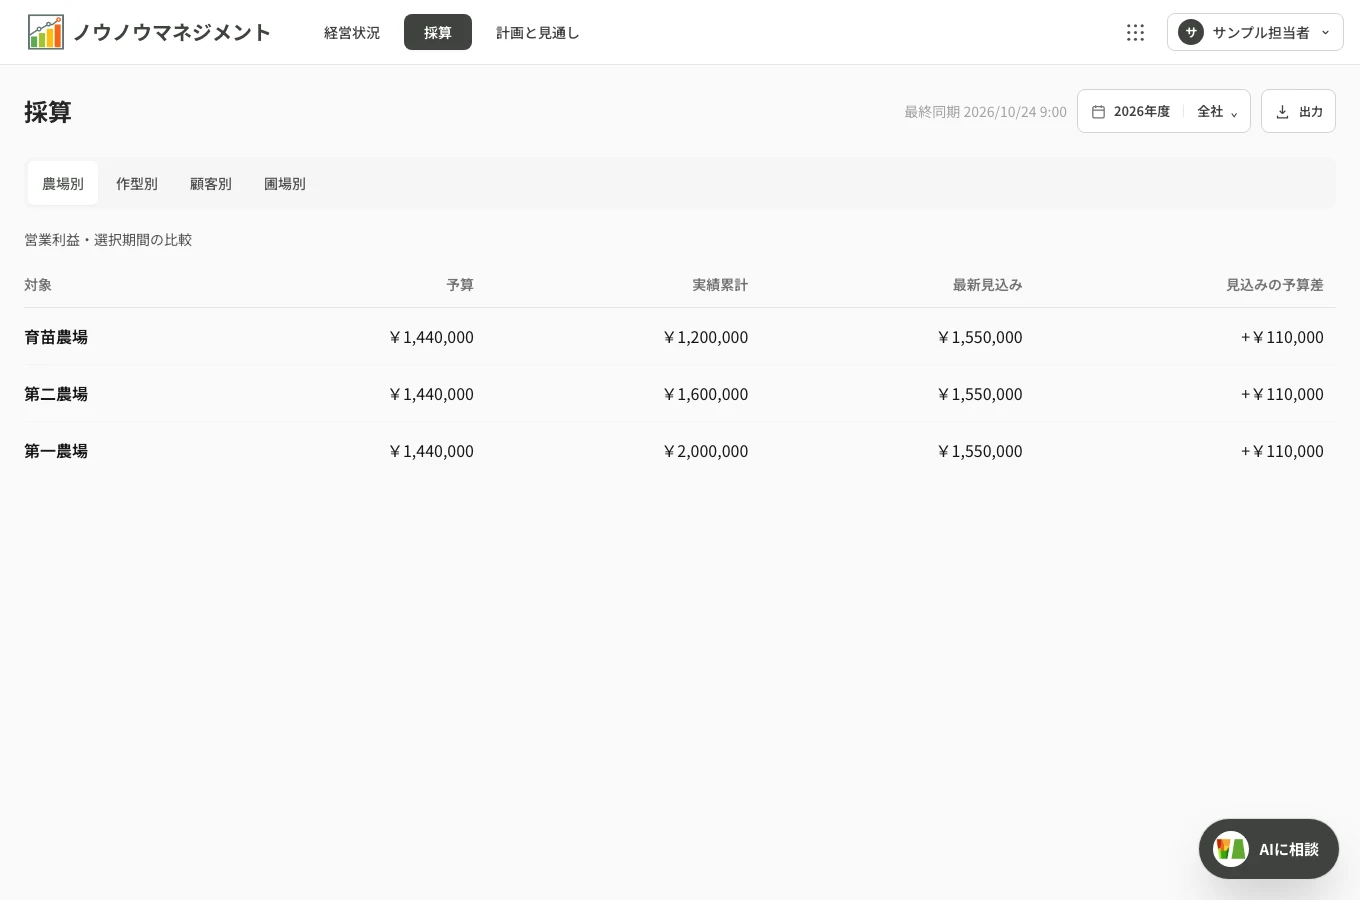1360x900 pixels.
Task: Click the 最新見込み column header
Action: [x=987, y=285]
